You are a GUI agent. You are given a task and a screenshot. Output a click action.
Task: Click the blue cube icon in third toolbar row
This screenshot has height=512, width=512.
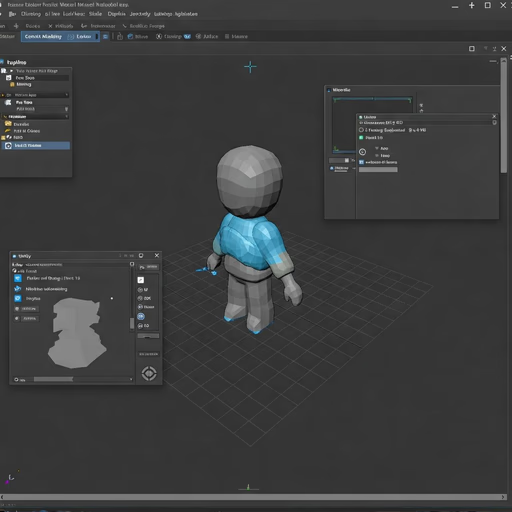pos(130,37)
